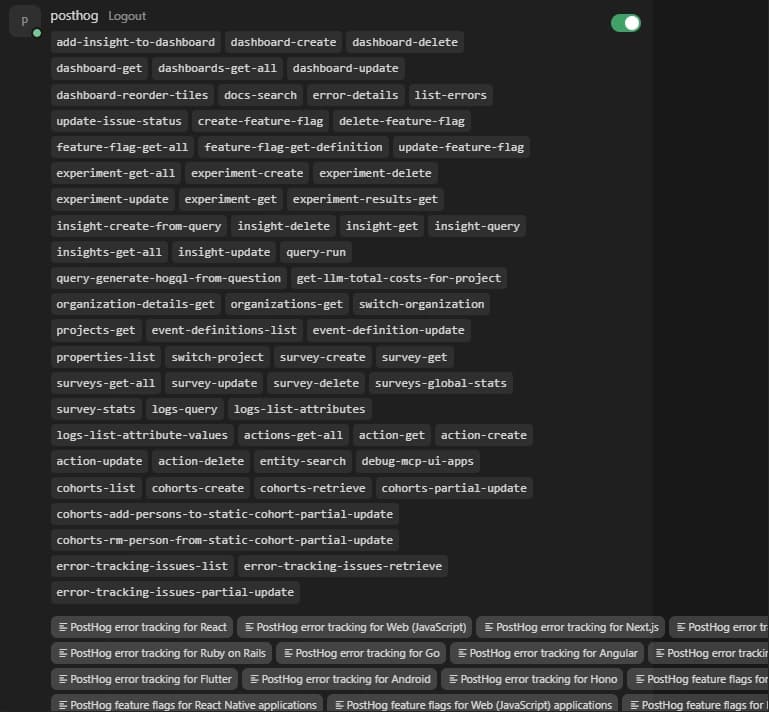Click the experiment-results-get chip
Viewport: 769px width, 712px height.
[365, 199]
